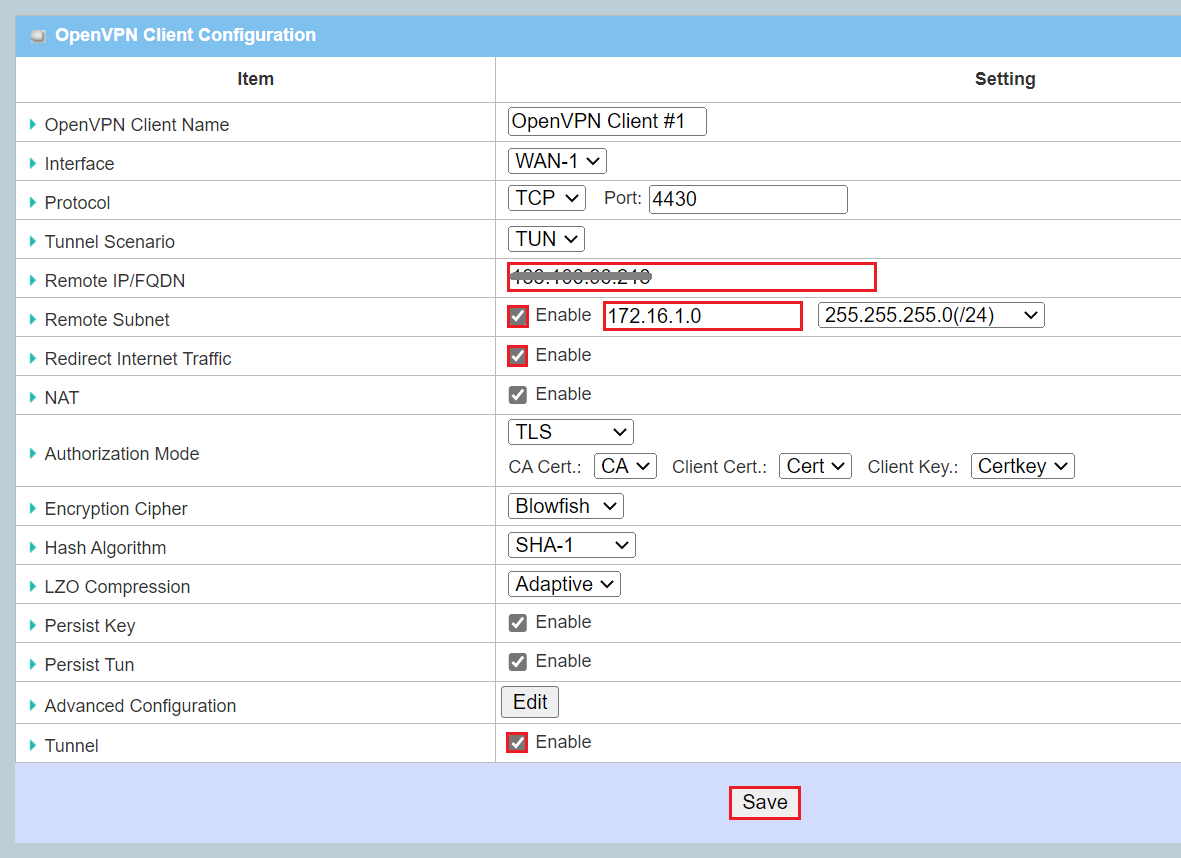Click the Advanced Configuration Edit button
This screenshot has height=858, width=1181.
point(530,702)
